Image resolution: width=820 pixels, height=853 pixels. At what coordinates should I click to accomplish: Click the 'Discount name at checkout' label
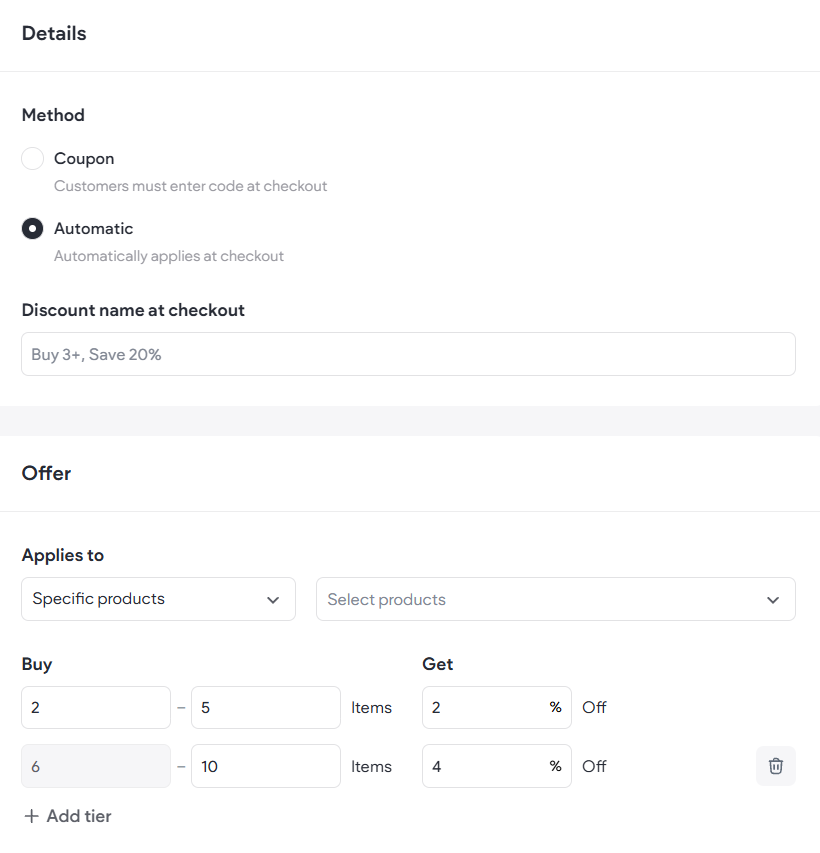click(x=133, y=310)
